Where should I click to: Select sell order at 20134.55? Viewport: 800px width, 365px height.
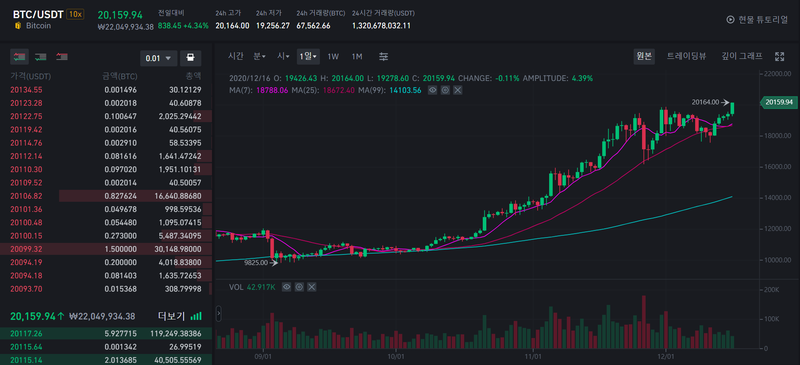[x=106, y=89]
